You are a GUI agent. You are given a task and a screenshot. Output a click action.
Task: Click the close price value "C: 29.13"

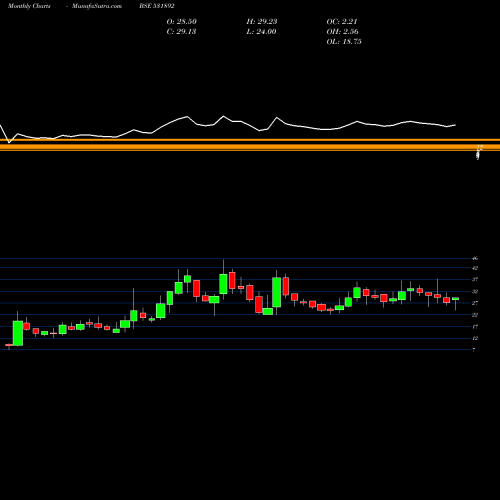point(181,32)
